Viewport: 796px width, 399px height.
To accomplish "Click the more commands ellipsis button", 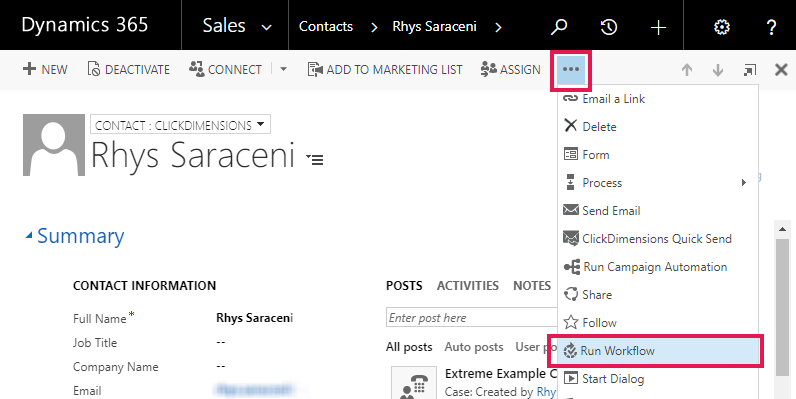I will [571, 70].
